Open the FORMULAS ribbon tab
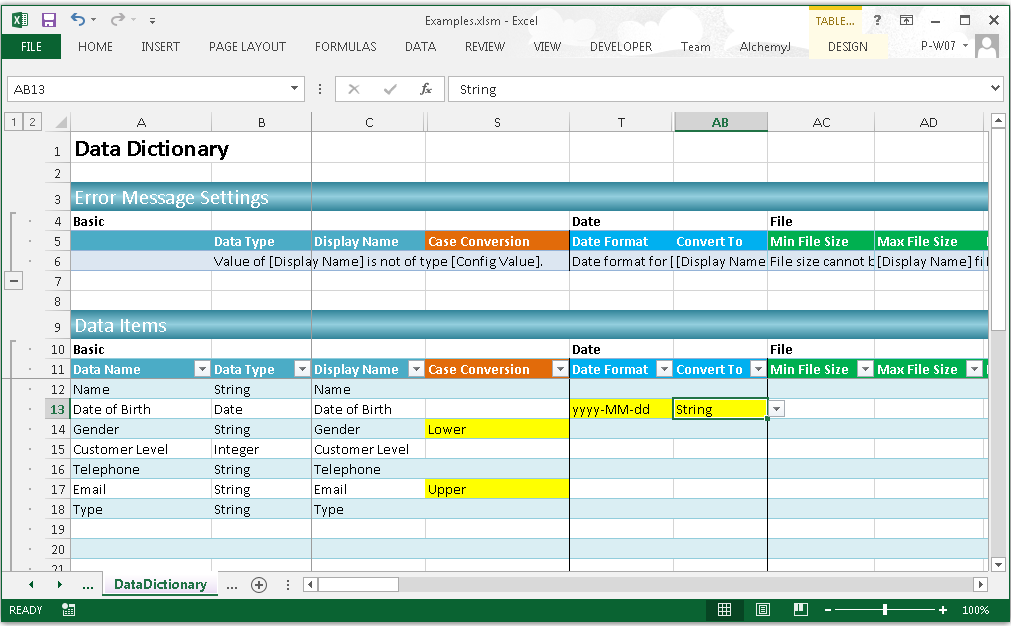Image resolution: width=1011 pixels, height=626 pixels. tap(345, 47)
